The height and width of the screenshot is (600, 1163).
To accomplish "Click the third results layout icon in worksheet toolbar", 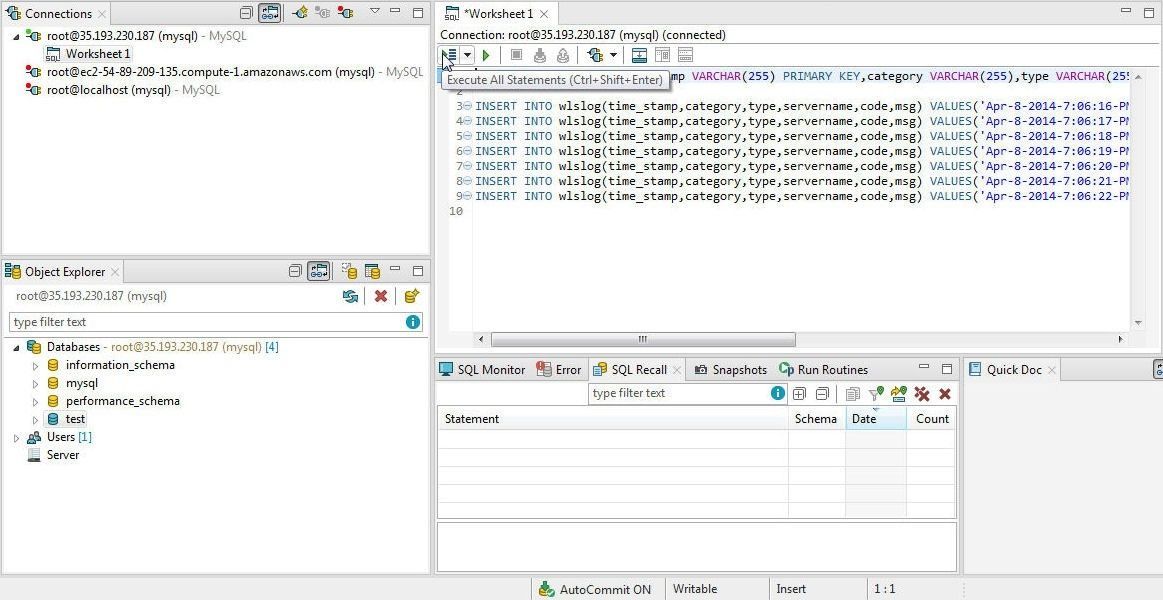I will pyautogui.click(x=685, y=55).
